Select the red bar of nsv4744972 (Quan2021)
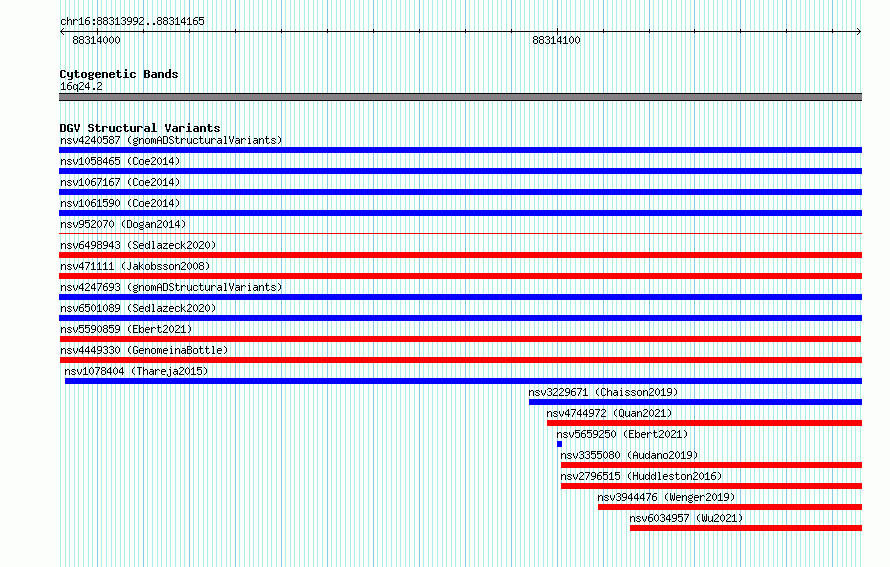 tap(704, 423)
